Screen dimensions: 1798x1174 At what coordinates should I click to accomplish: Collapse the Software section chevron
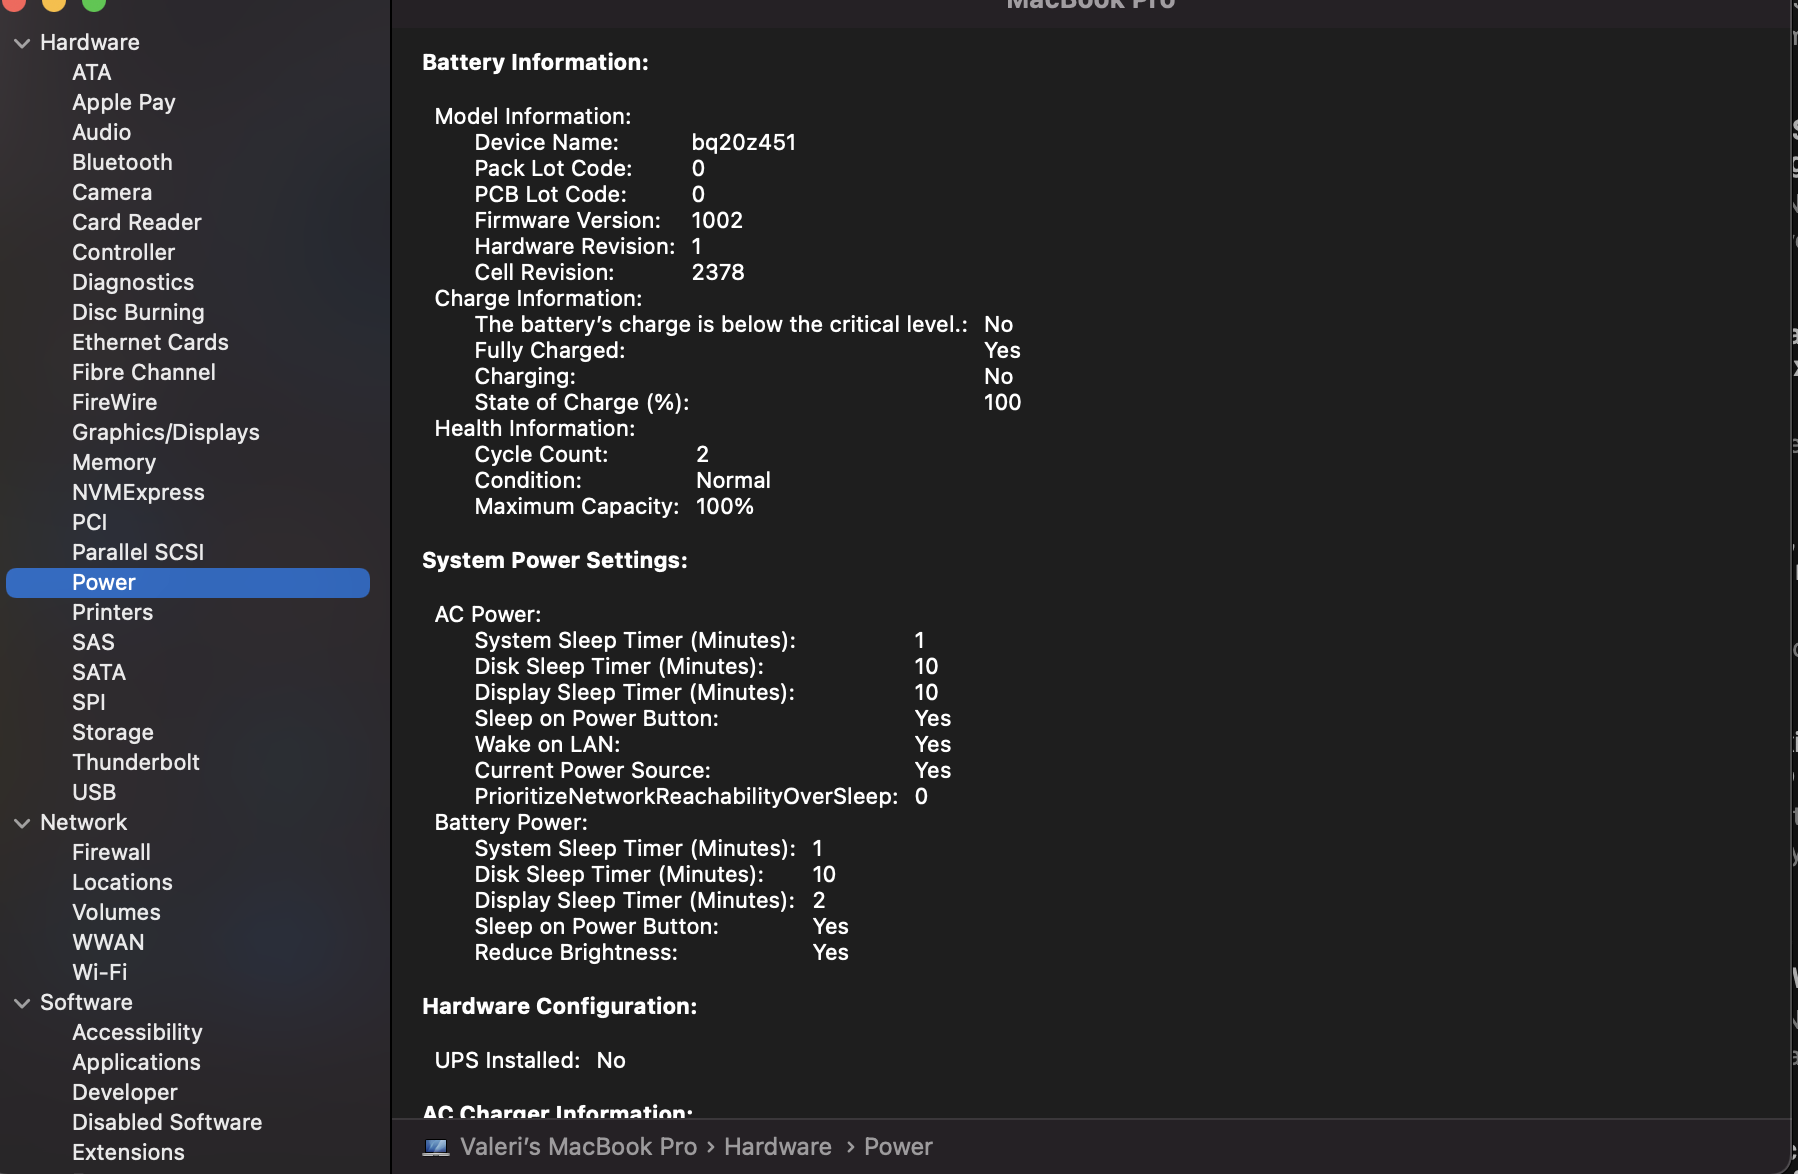22,1003
